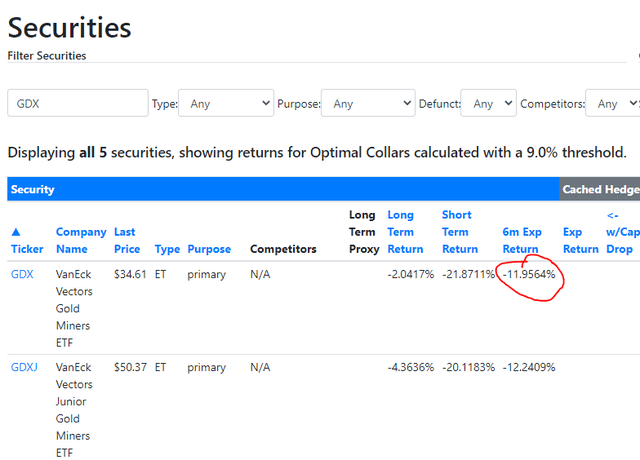Open the Type filter dropdown

click(226, 103)
